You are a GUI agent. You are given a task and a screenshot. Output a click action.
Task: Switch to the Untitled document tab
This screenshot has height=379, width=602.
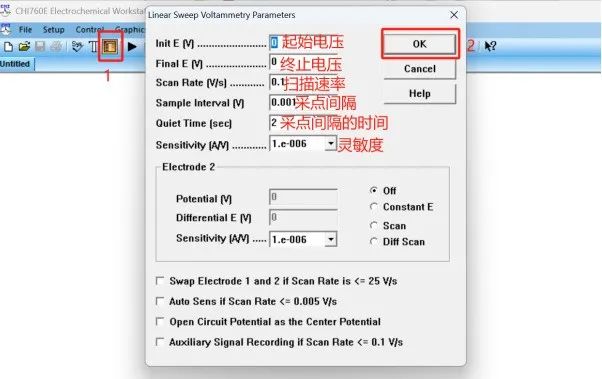15,64
